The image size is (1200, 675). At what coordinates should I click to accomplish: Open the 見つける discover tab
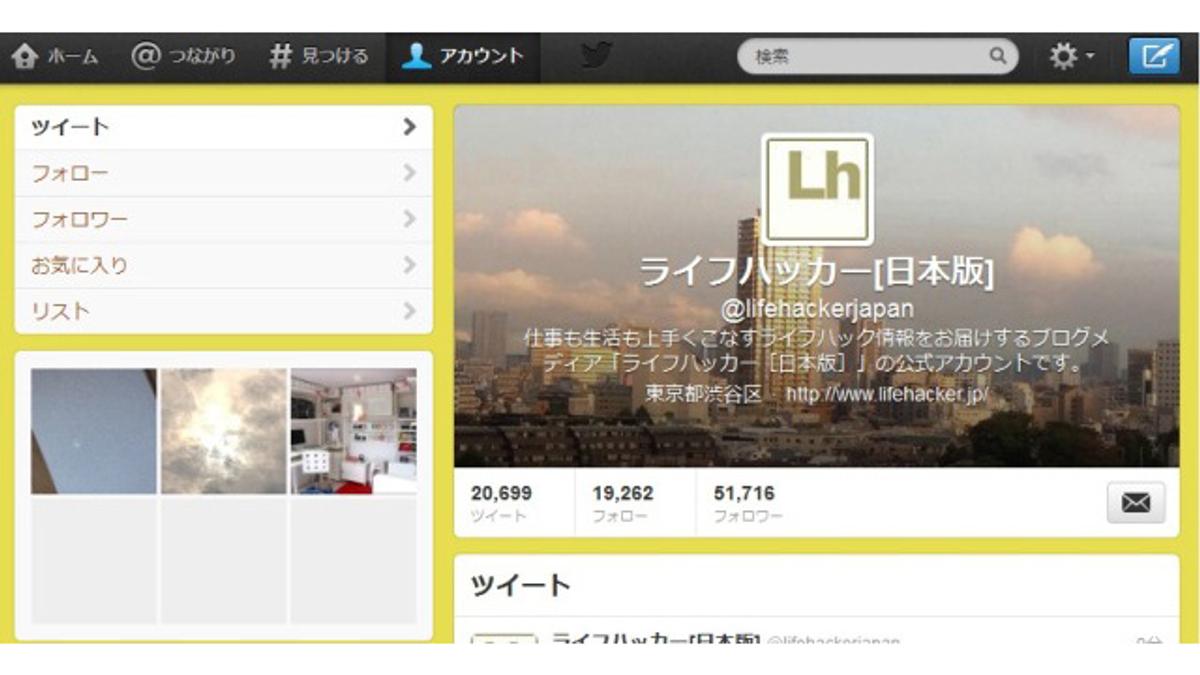(319, 57)
